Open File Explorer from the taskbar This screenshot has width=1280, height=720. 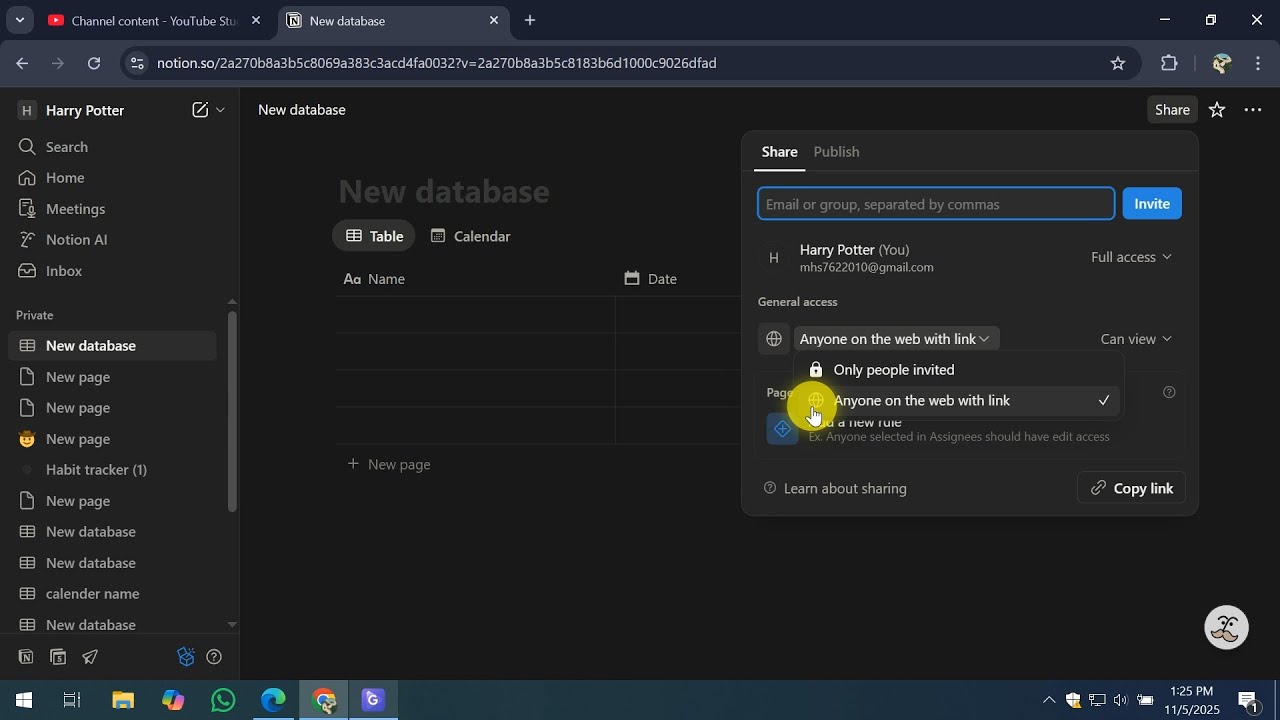[123, 700]
